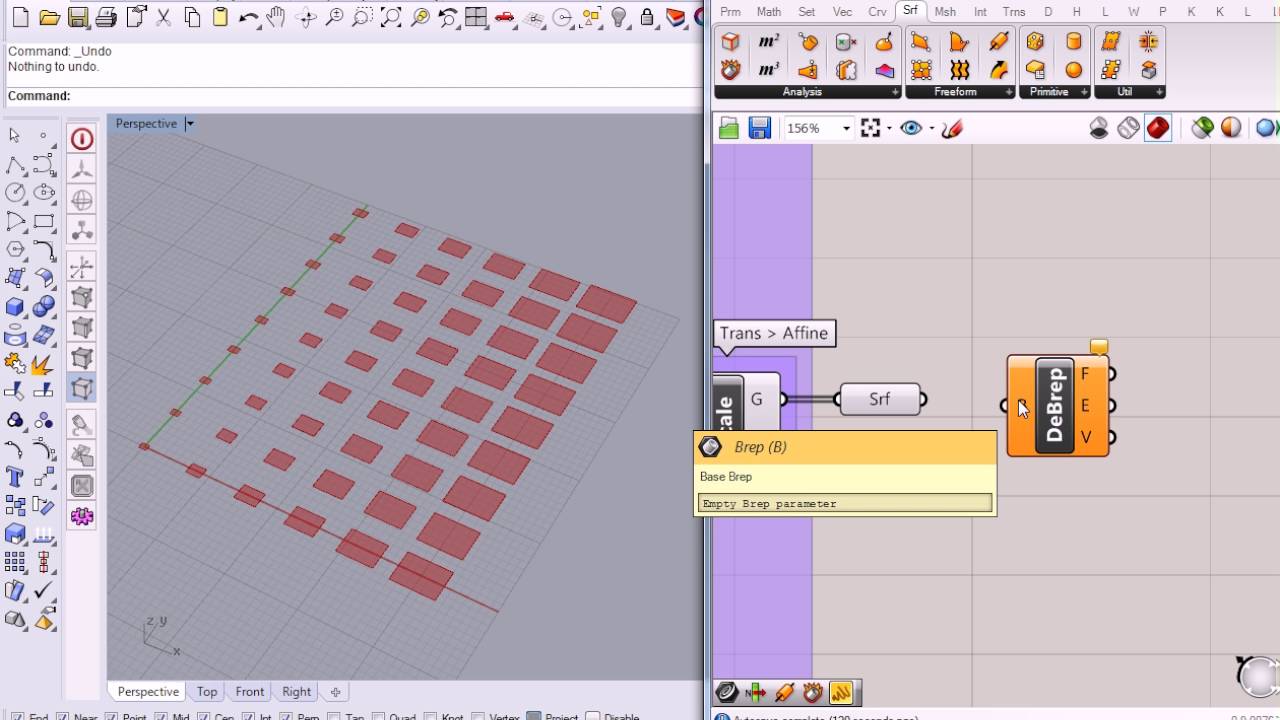
Task: Toggle the Point osnap checkbox
Action: (111, 717)
